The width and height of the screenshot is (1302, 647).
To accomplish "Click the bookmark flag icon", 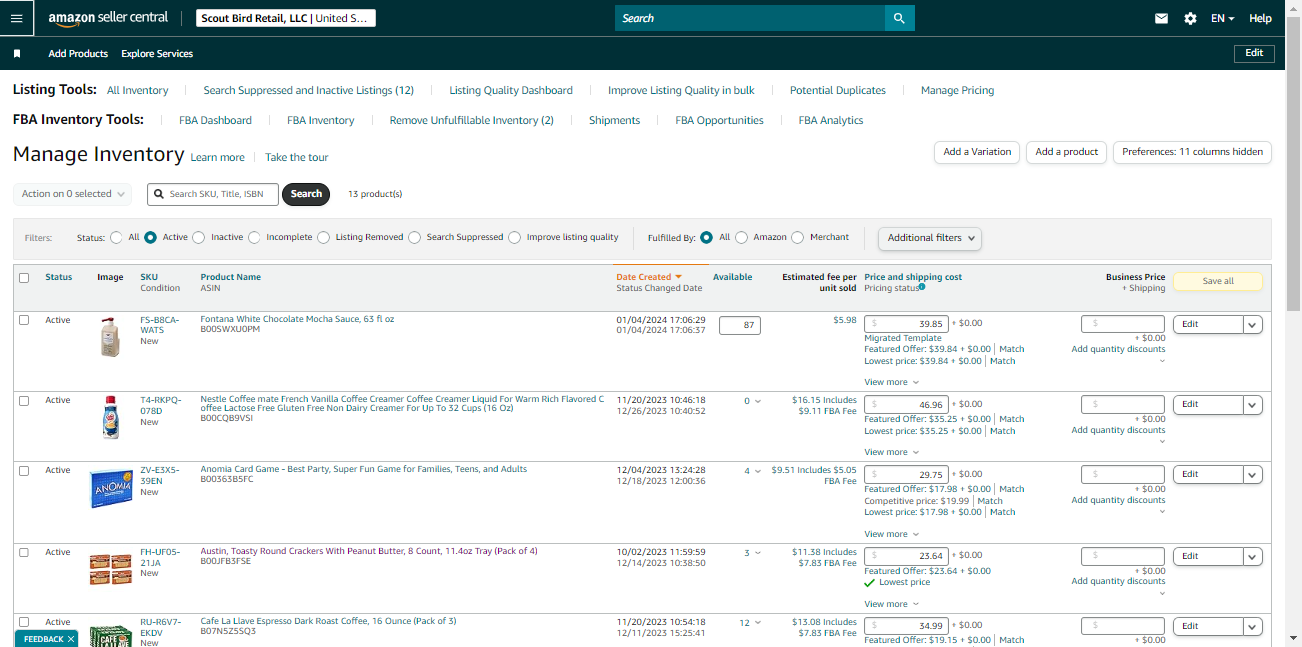I will [17, 53].
